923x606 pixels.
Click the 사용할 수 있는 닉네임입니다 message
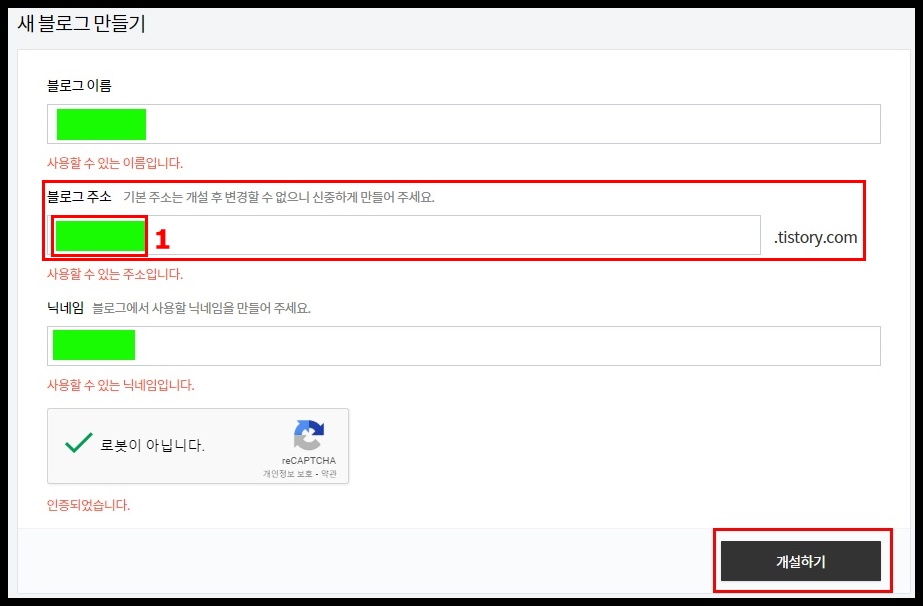[x=121, y=385]
